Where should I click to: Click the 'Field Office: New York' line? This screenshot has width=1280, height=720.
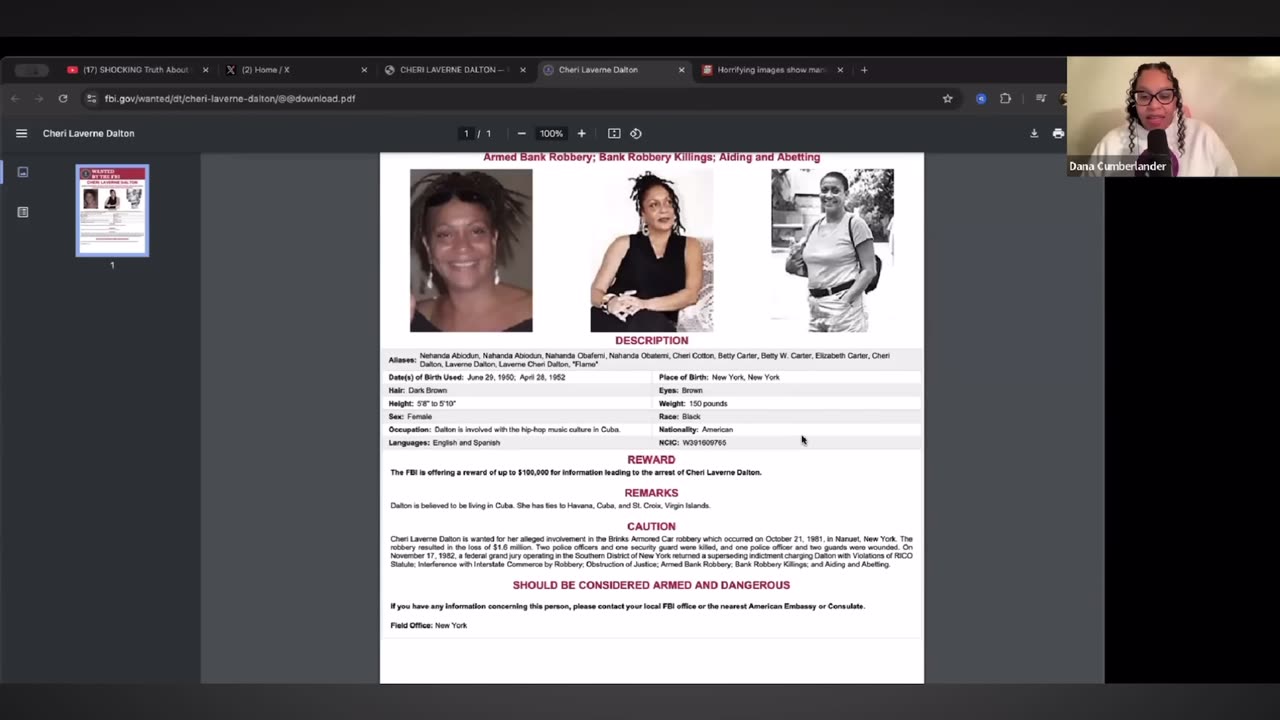(x=428, y=625)
